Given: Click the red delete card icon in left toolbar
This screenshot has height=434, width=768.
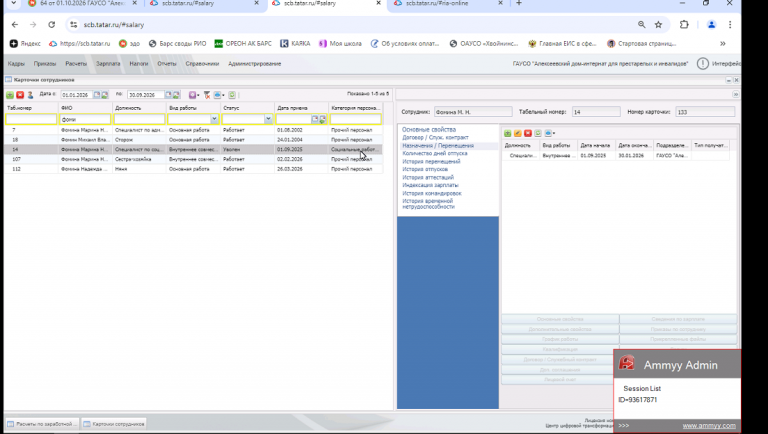Looking at the screenshot, I should (20, 95).
